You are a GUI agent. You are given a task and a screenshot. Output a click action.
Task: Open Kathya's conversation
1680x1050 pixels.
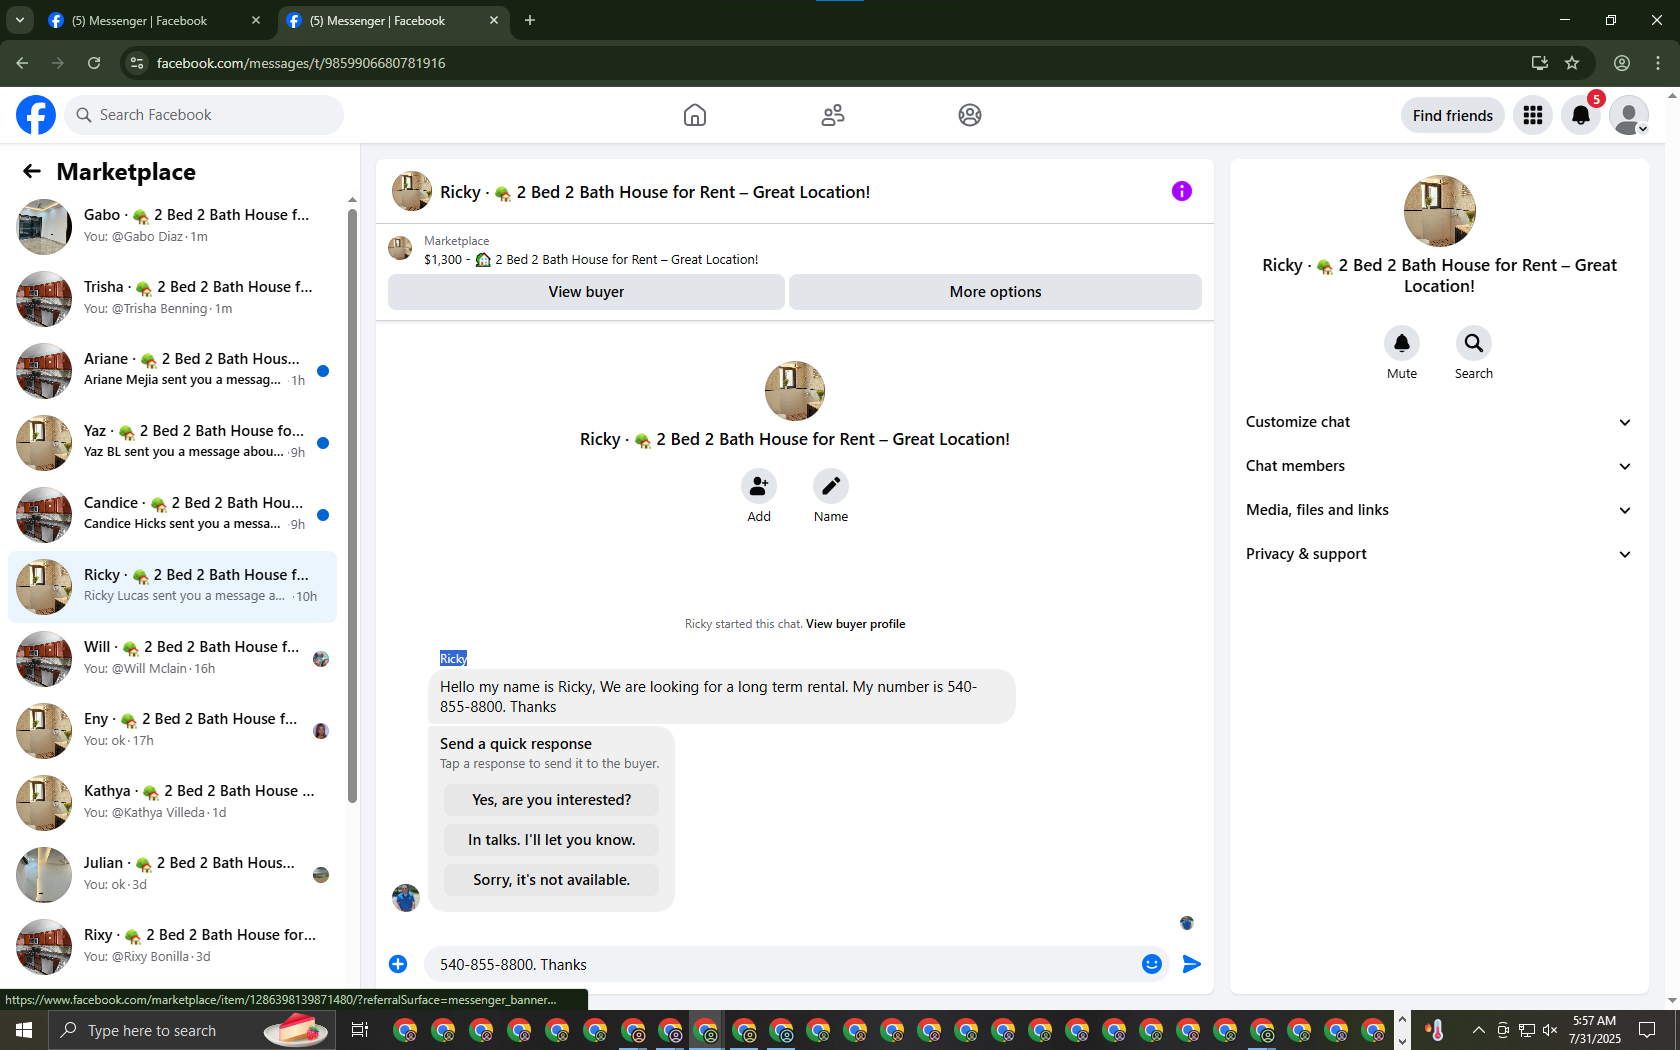[x=172, y=802]
